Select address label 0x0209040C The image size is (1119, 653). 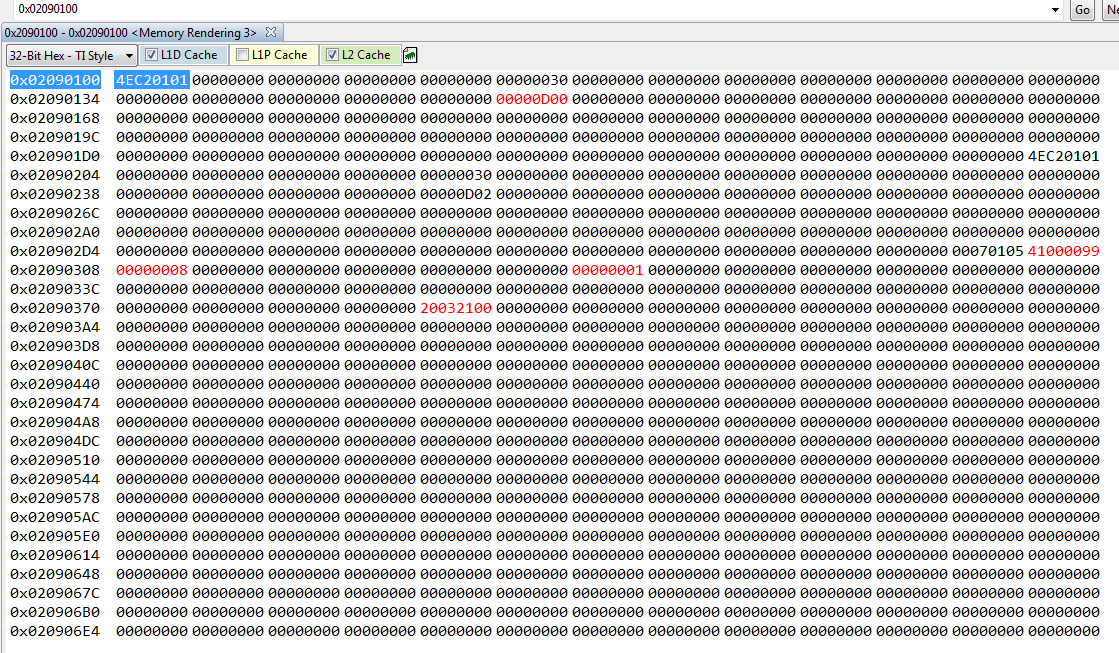(55, 365)
